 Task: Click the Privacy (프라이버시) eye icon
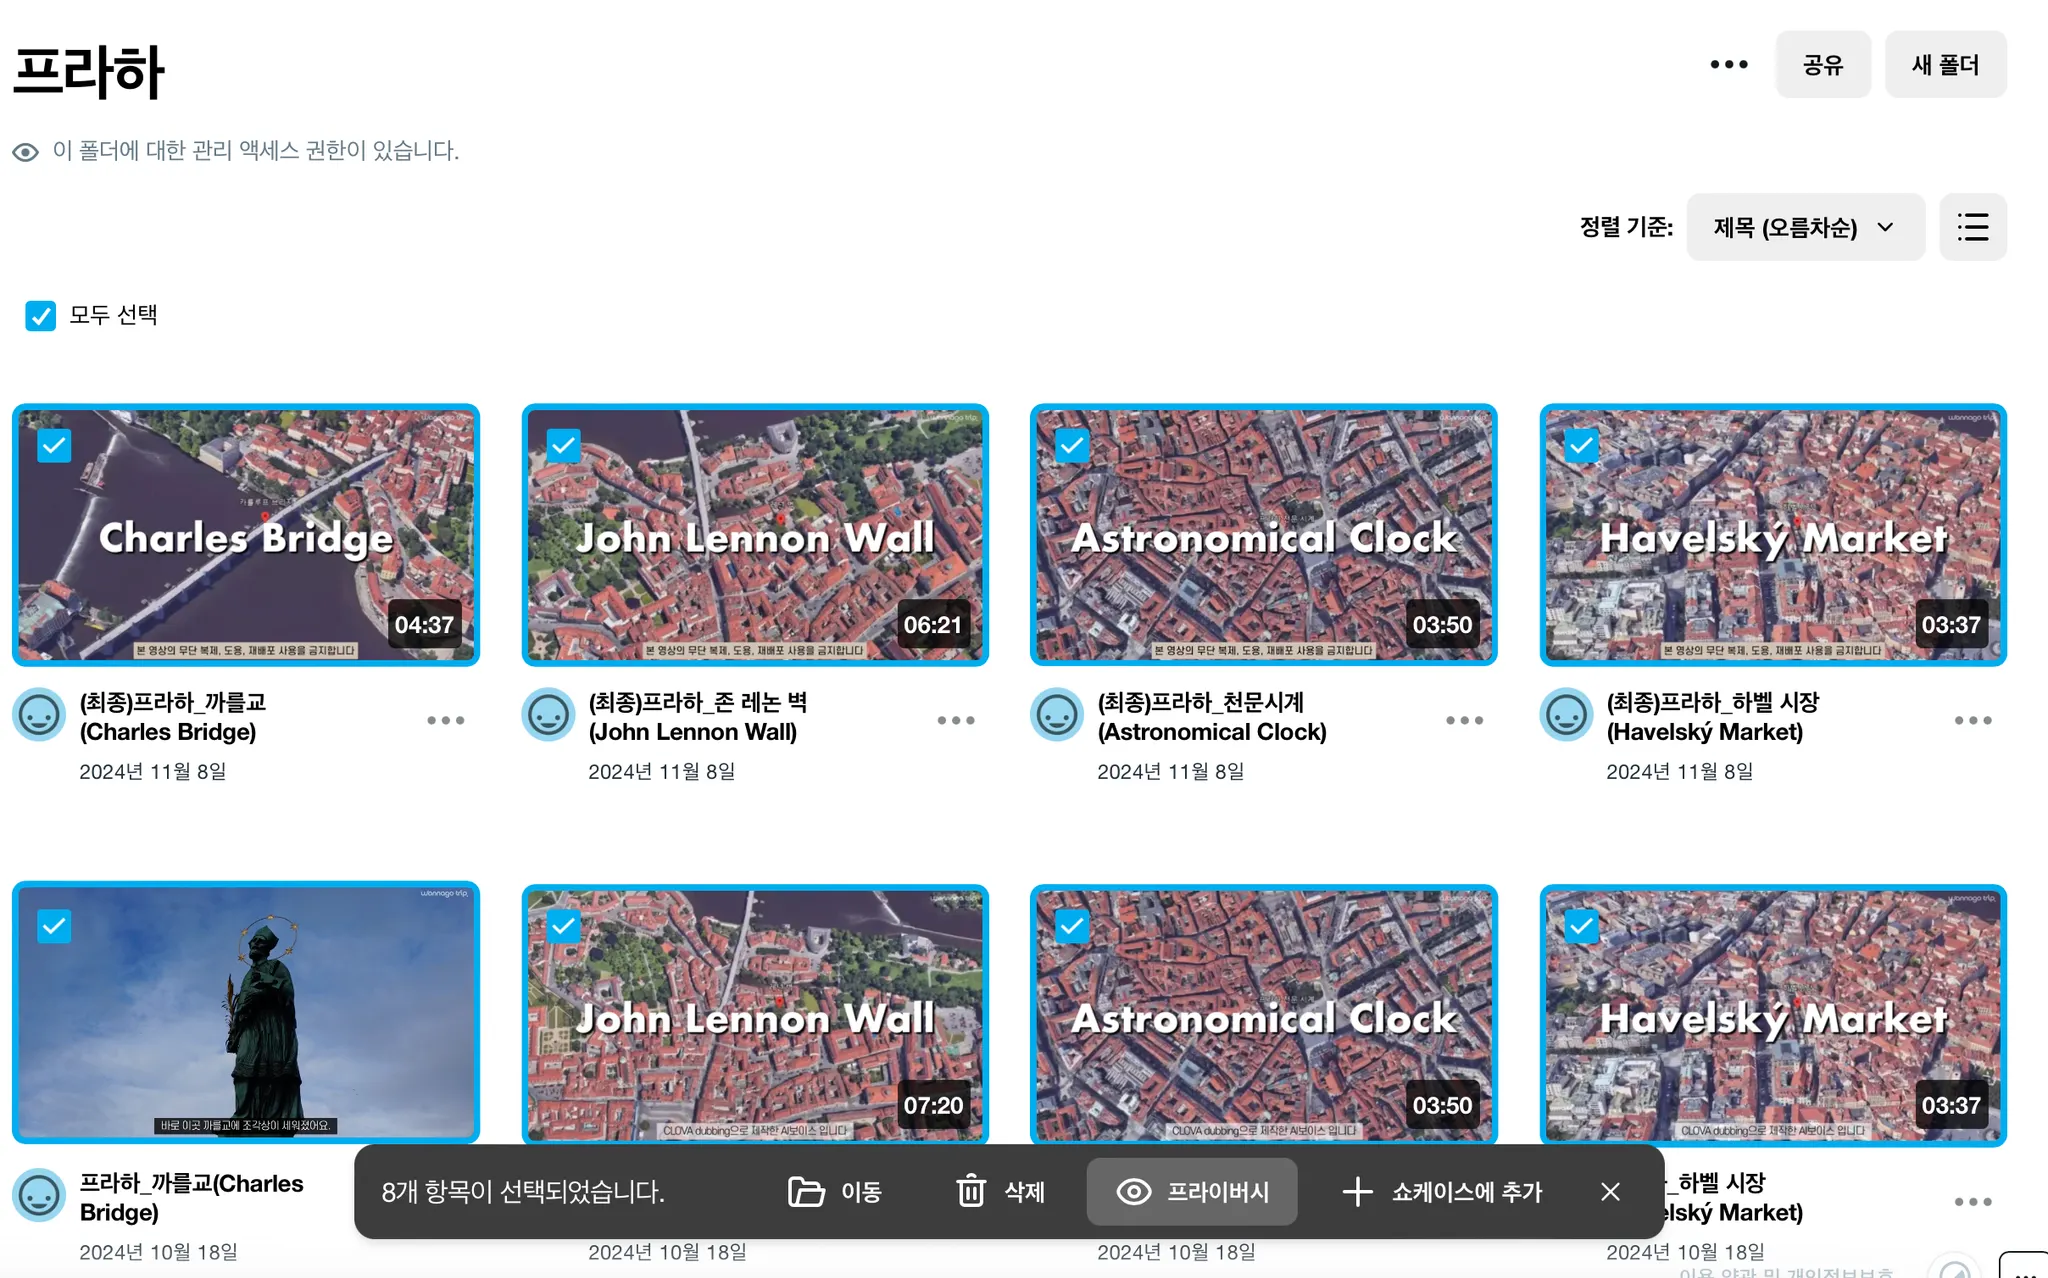click(1134, 1191)
